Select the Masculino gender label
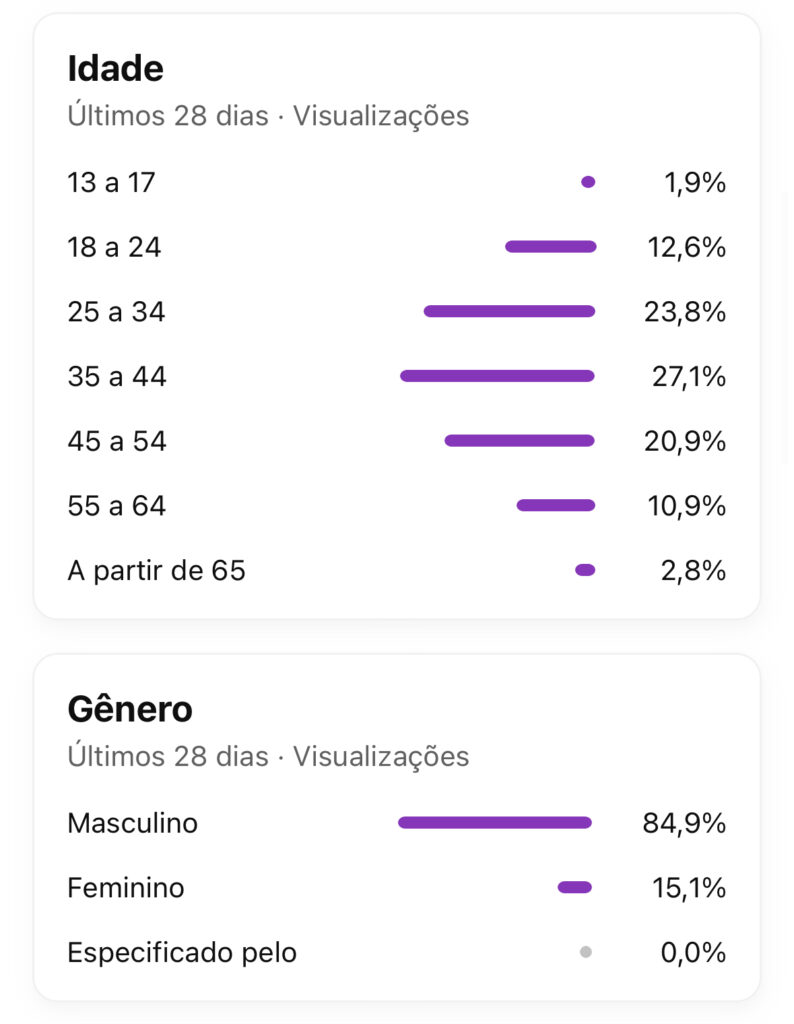Viewport: 794px width, 1024px height. pos(132,823)
